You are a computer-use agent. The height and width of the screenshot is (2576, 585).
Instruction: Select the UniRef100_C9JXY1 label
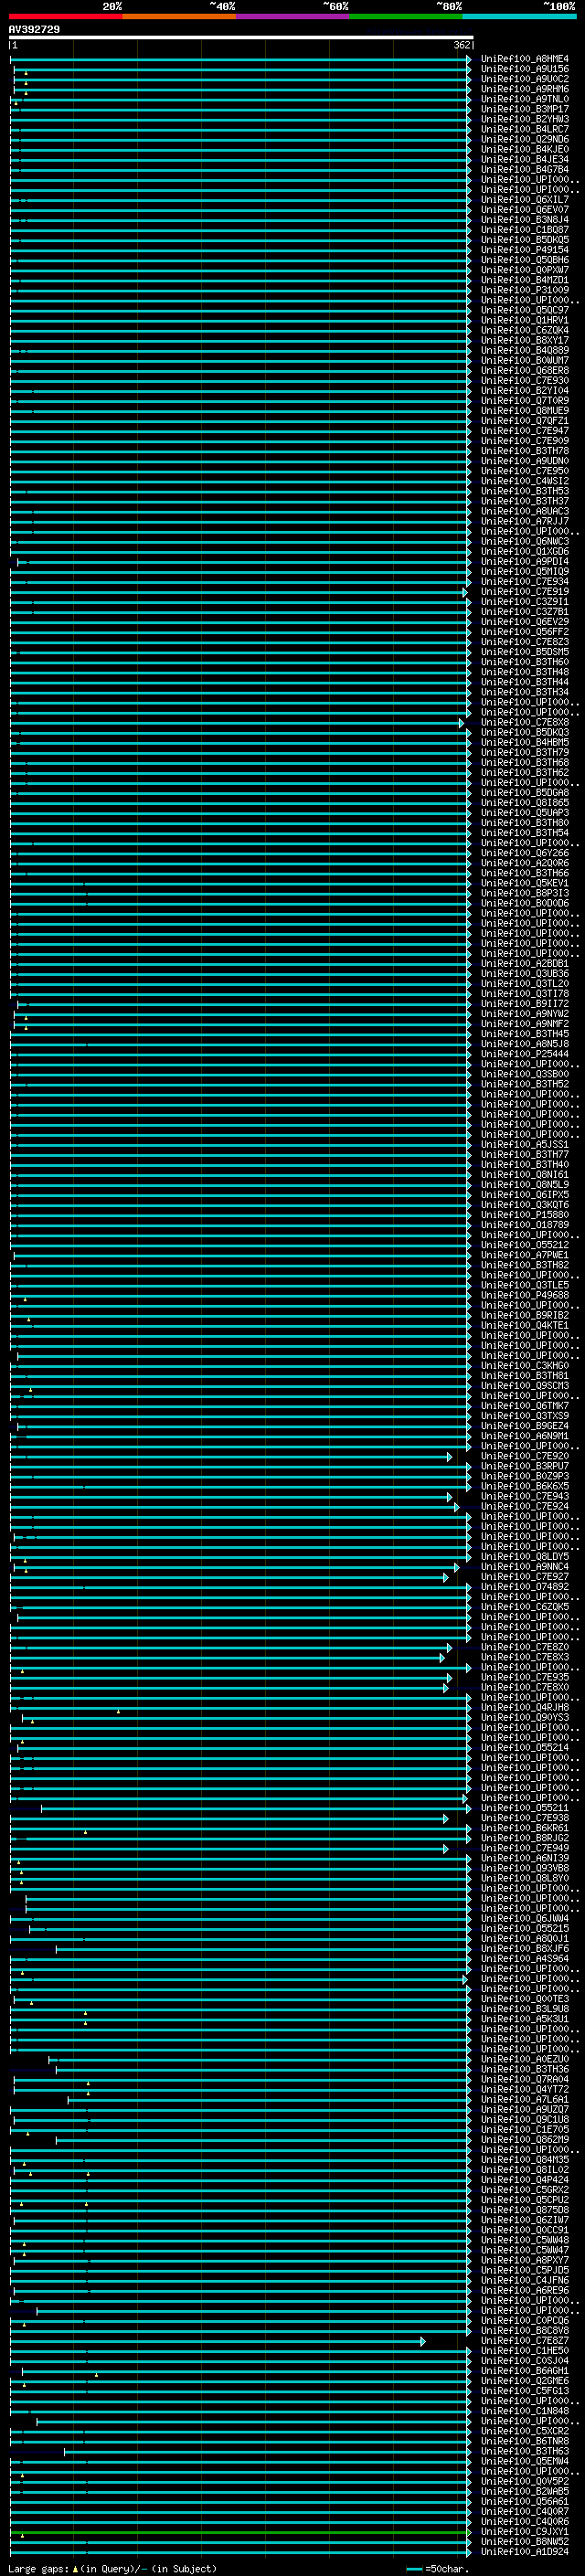[x=525, y=2532]
